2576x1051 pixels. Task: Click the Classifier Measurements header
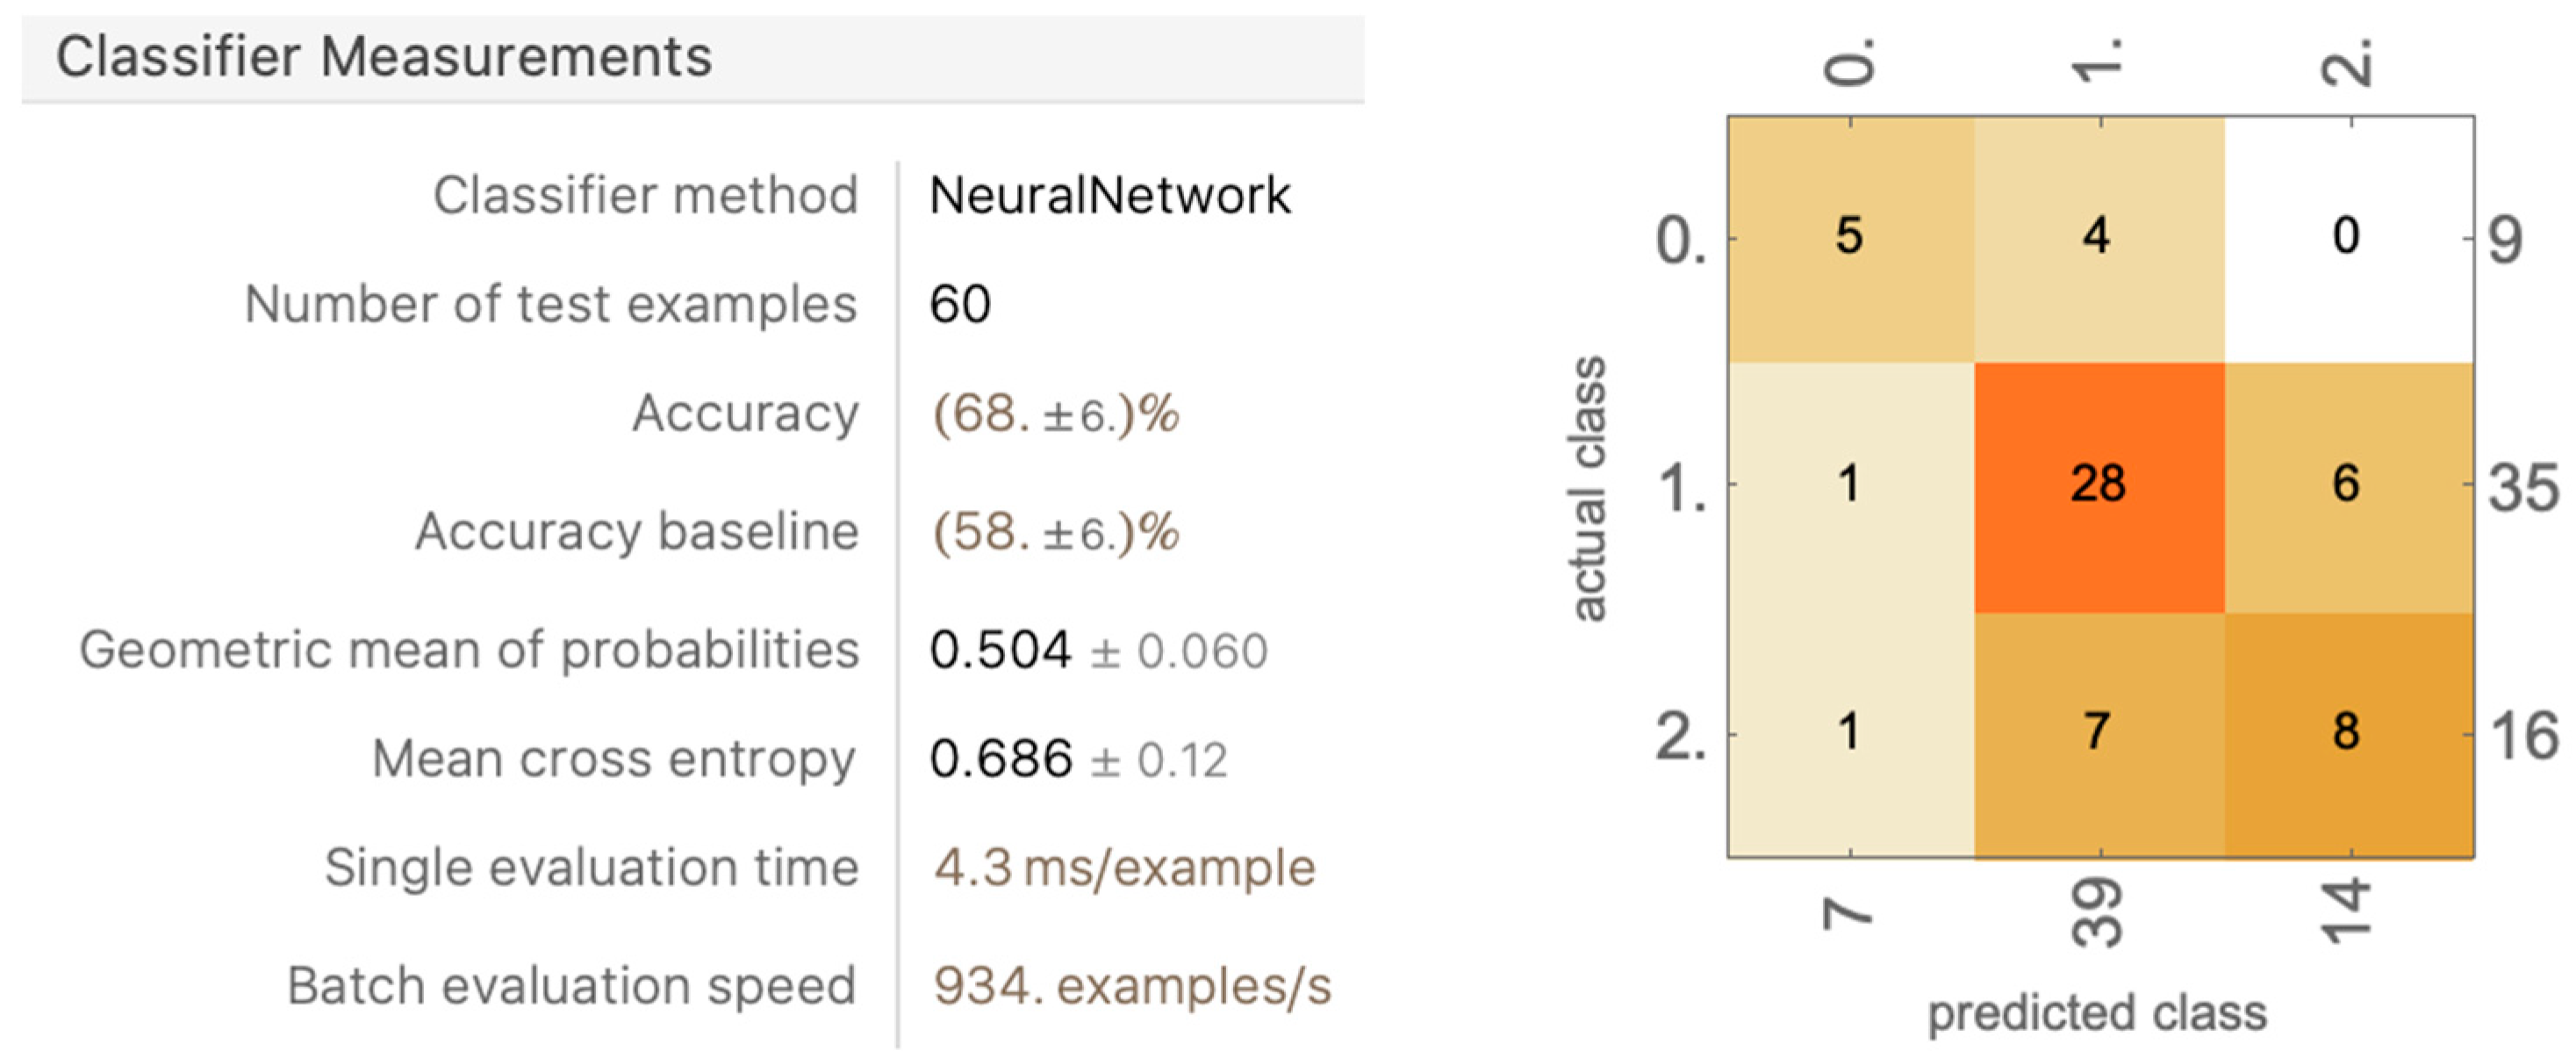pyautogui.click(x=384, y=57)
